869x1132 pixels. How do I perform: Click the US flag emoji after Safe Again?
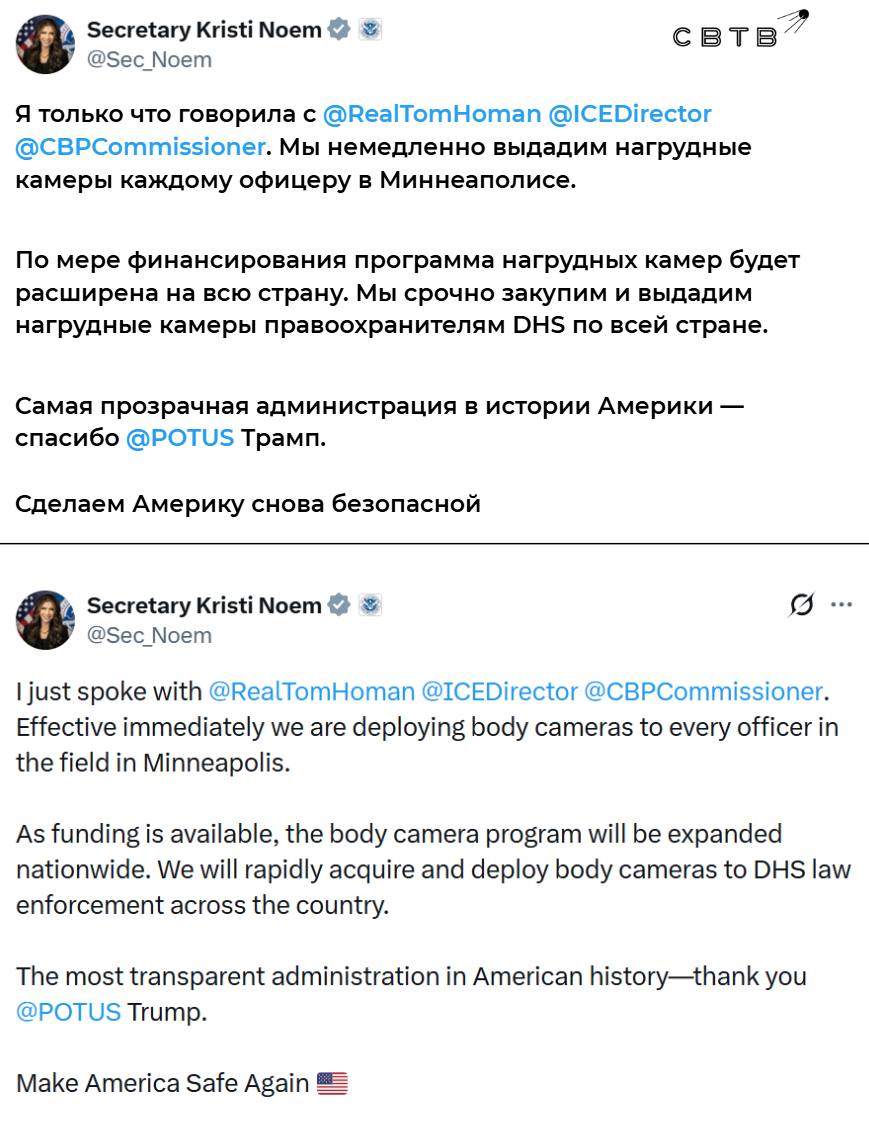pyautogui.click(x=332, y=1083)
